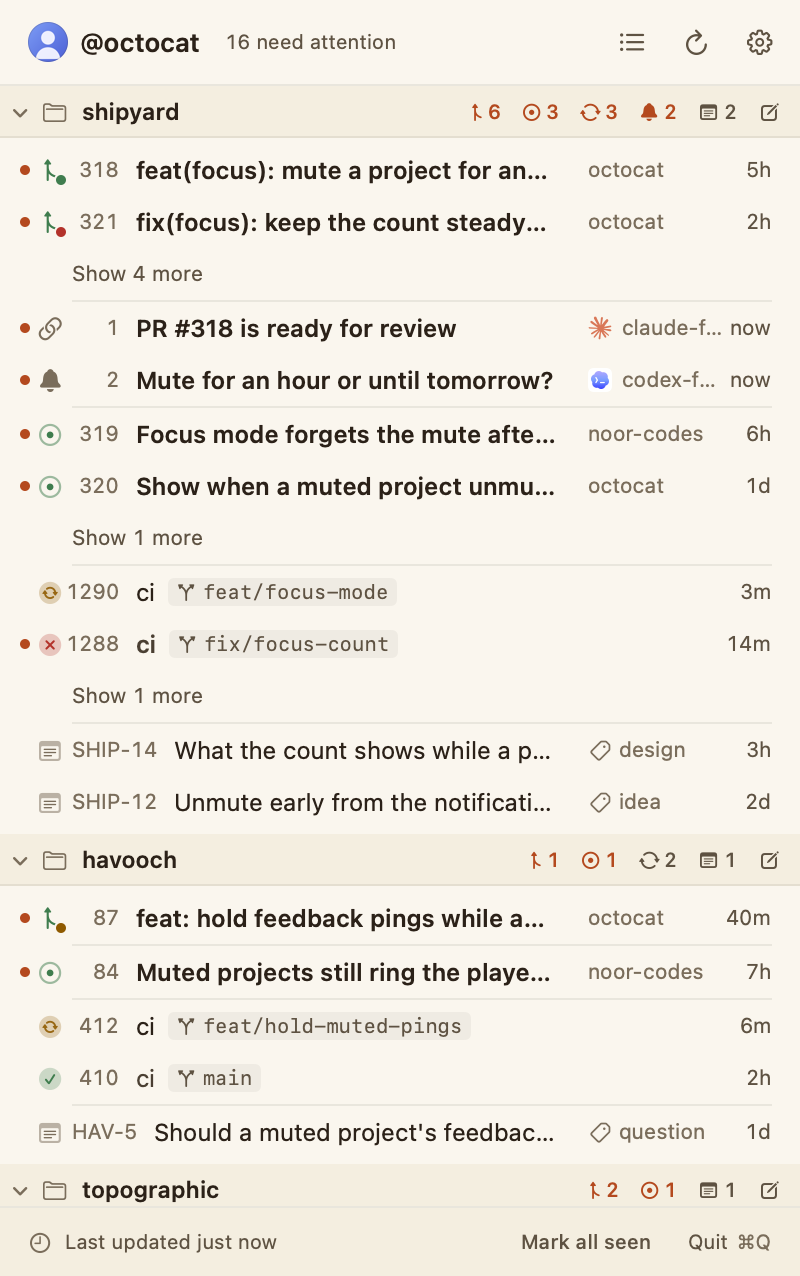Viewport: 800px width, 1276px height.
Task: Click shipyard notes count 2
Action: (x=718, y=112)
